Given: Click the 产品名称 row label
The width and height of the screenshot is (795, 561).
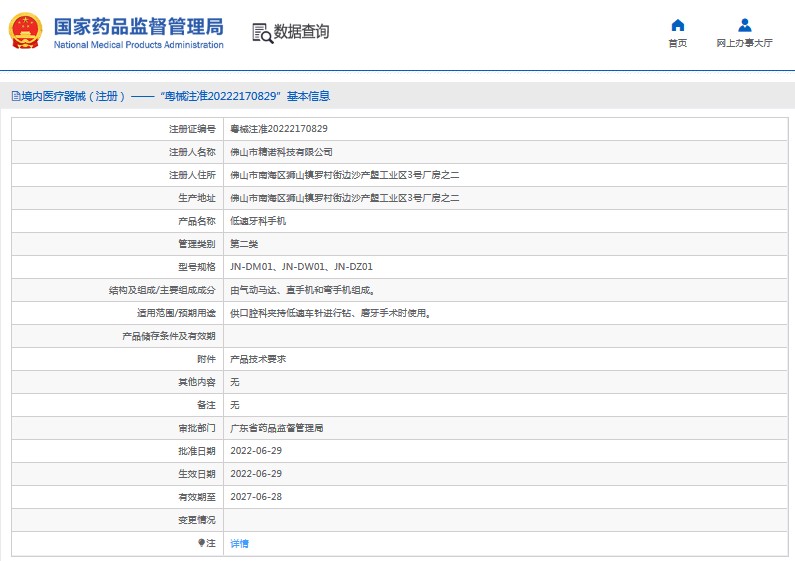Looking at the screenshot, I should coord(197,221).
